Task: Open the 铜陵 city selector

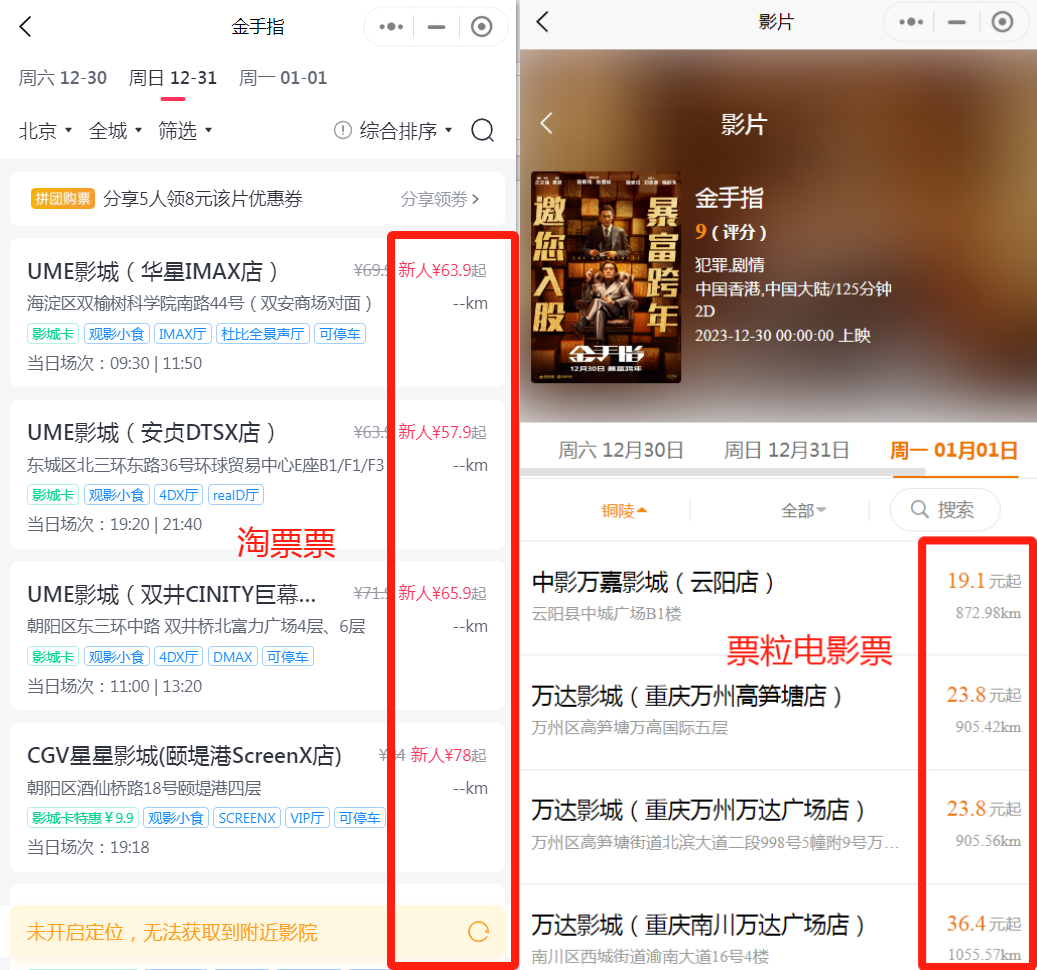Action: tap(624, 510)
